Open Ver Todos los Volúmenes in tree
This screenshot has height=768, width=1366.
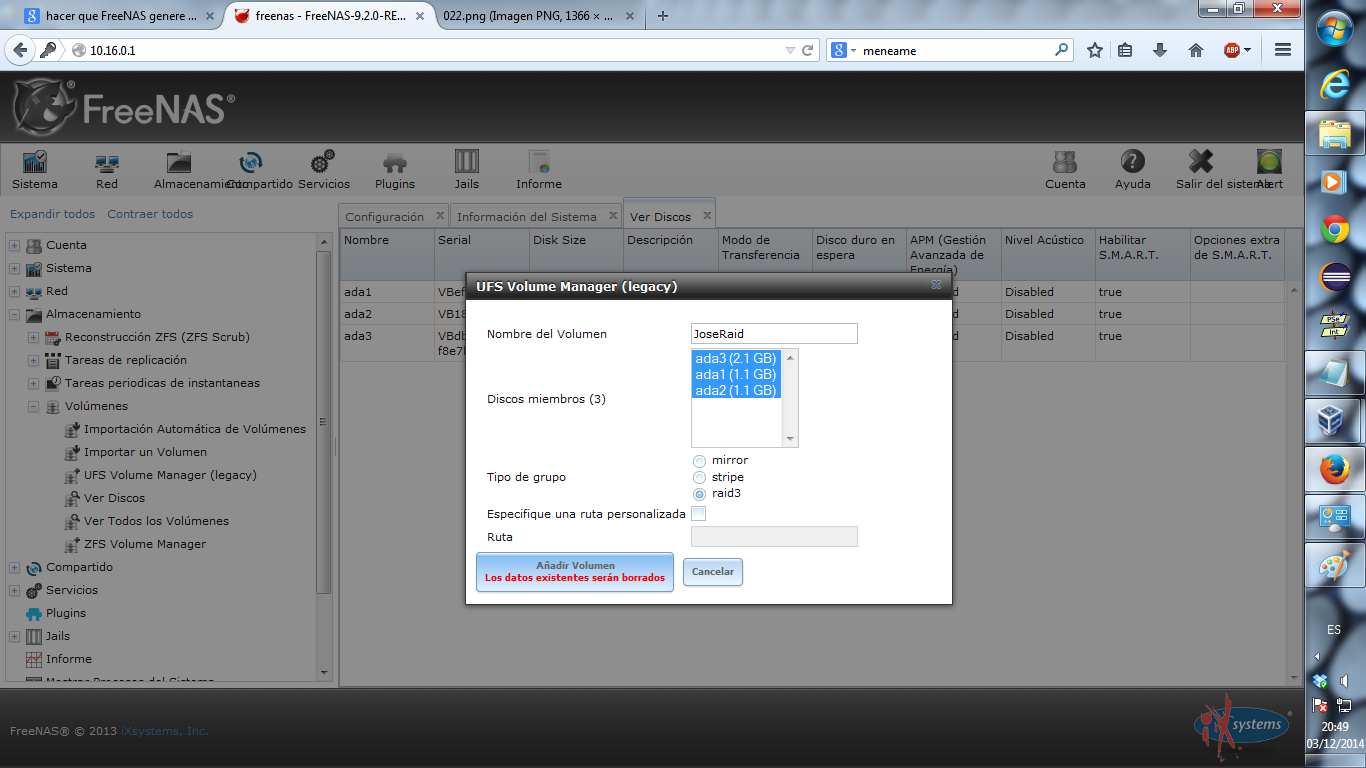pyautogui.click(x=156, y=521)
